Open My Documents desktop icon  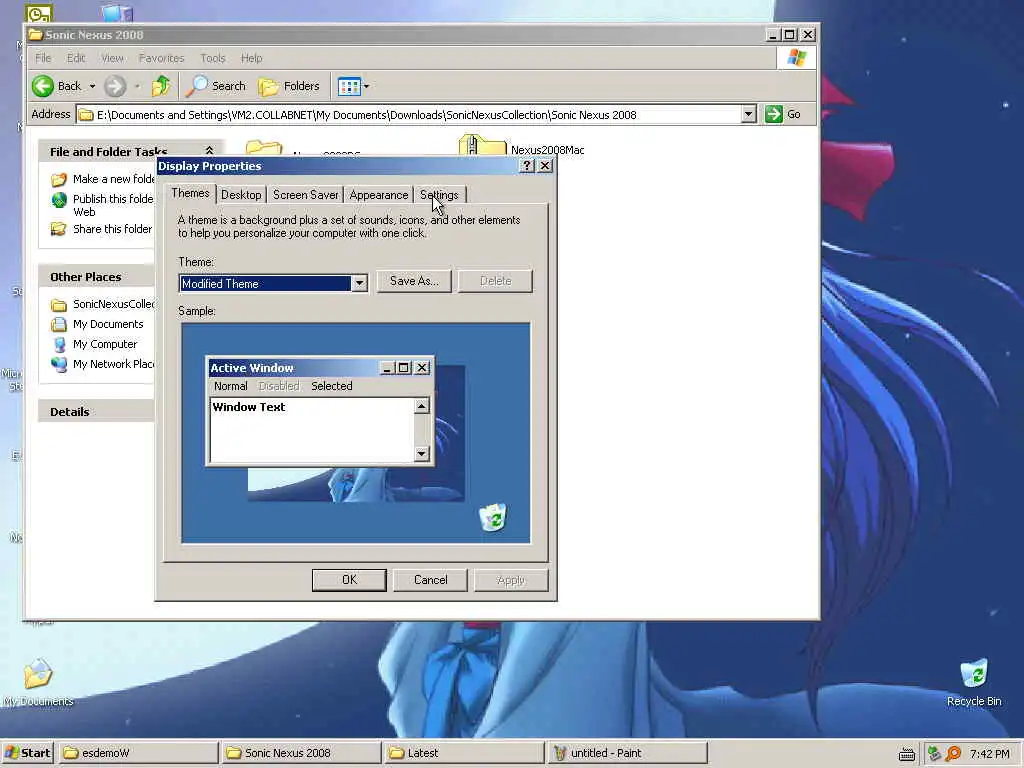(x=38, y=682)
